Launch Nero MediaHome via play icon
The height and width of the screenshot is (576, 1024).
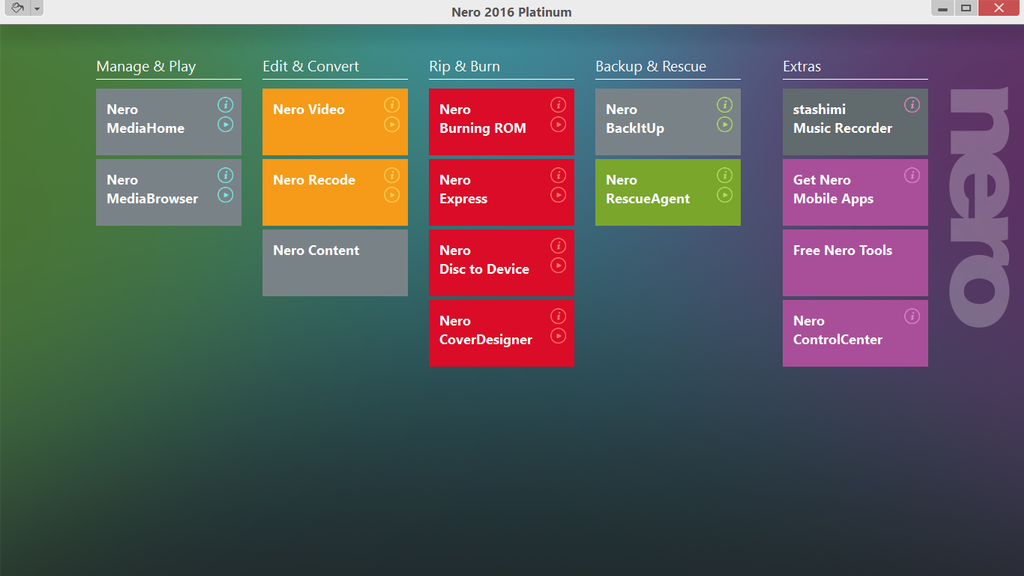[225, 124]
